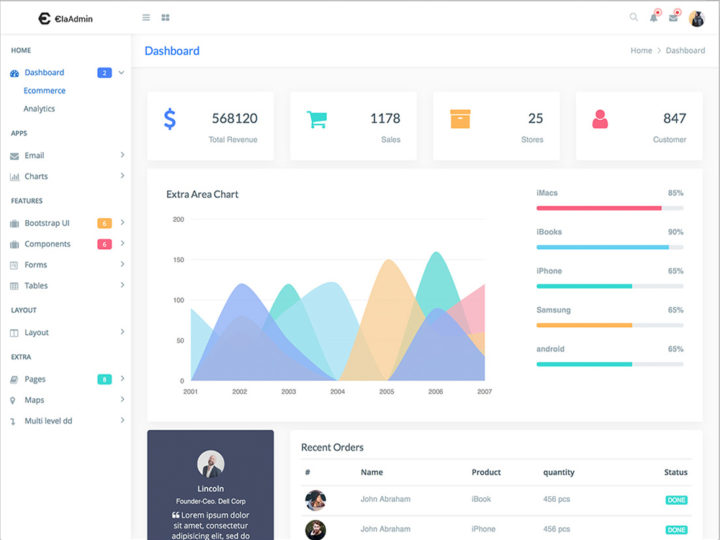Open the Email menu label
The width and height of the screenshot is (720, 540).
tap(34, 156)
